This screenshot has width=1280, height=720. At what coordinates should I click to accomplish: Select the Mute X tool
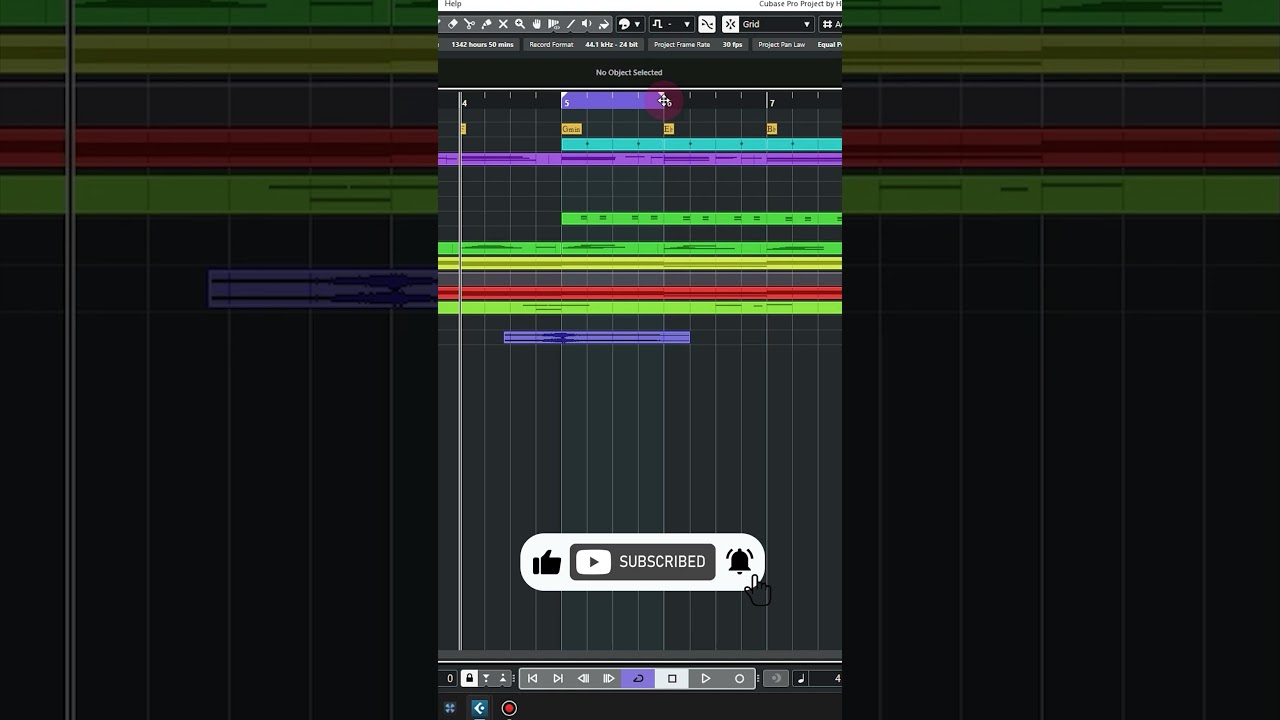pyautogui.click(x=503, y=24)
